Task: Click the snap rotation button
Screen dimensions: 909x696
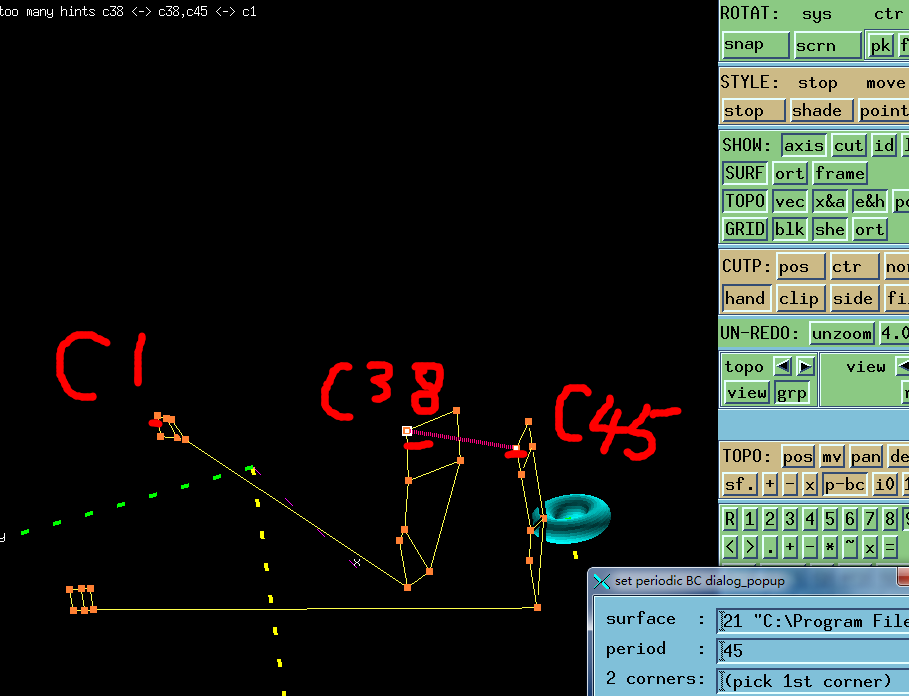Action: (x=754, y=45)
